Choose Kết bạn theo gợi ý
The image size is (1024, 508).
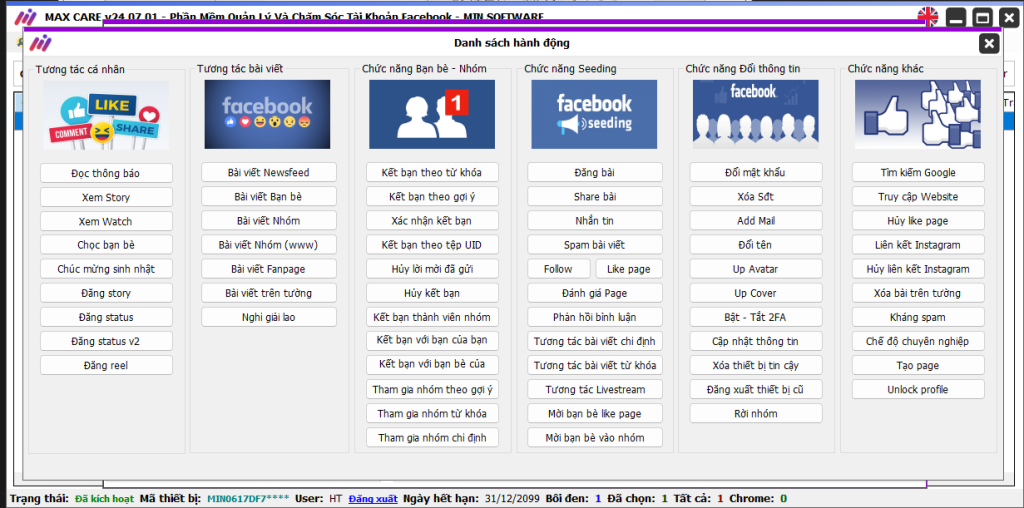(x=432, y=197)
